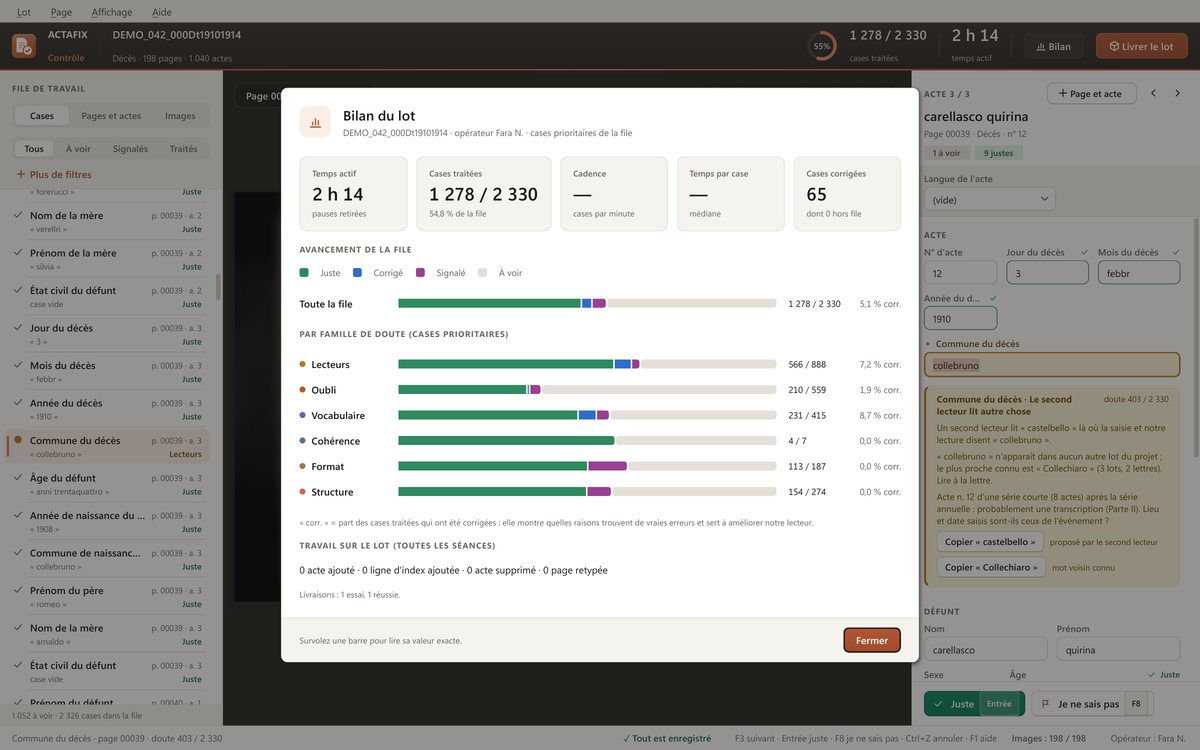This screenshot has height=750, width=1200.
Task: Click the checkmark icon beside Nom de la mère « verellri »
Action: pos(18,215)
